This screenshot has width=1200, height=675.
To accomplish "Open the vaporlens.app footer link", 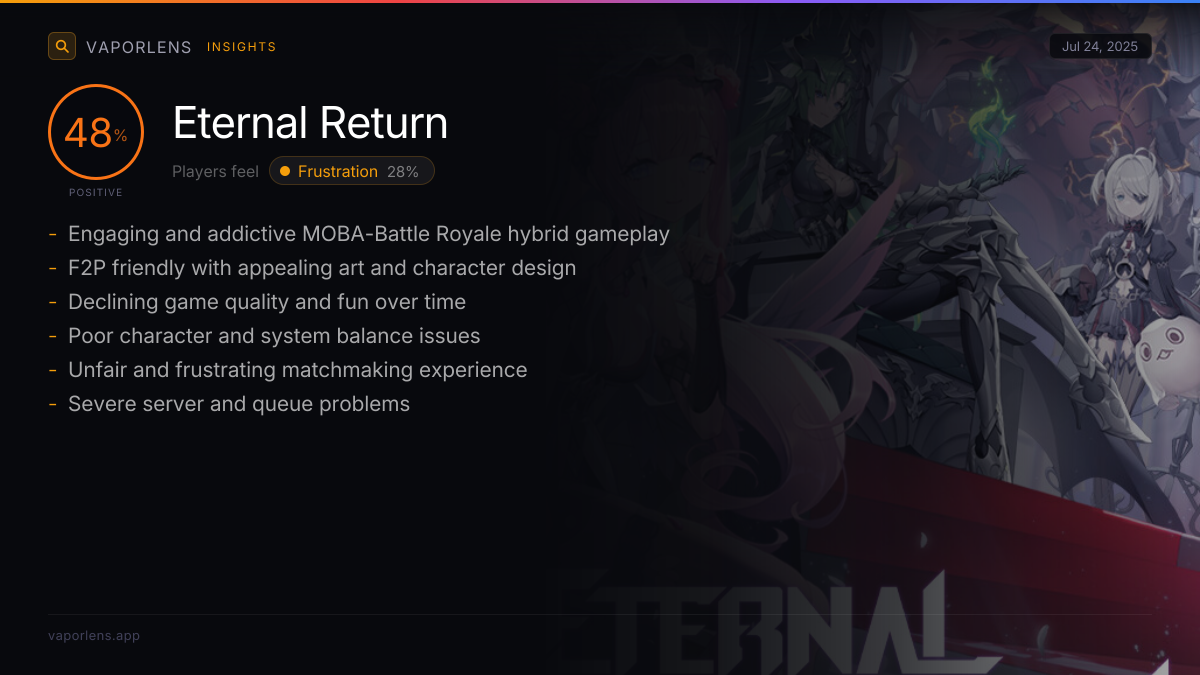I will [x=94, y=636].
